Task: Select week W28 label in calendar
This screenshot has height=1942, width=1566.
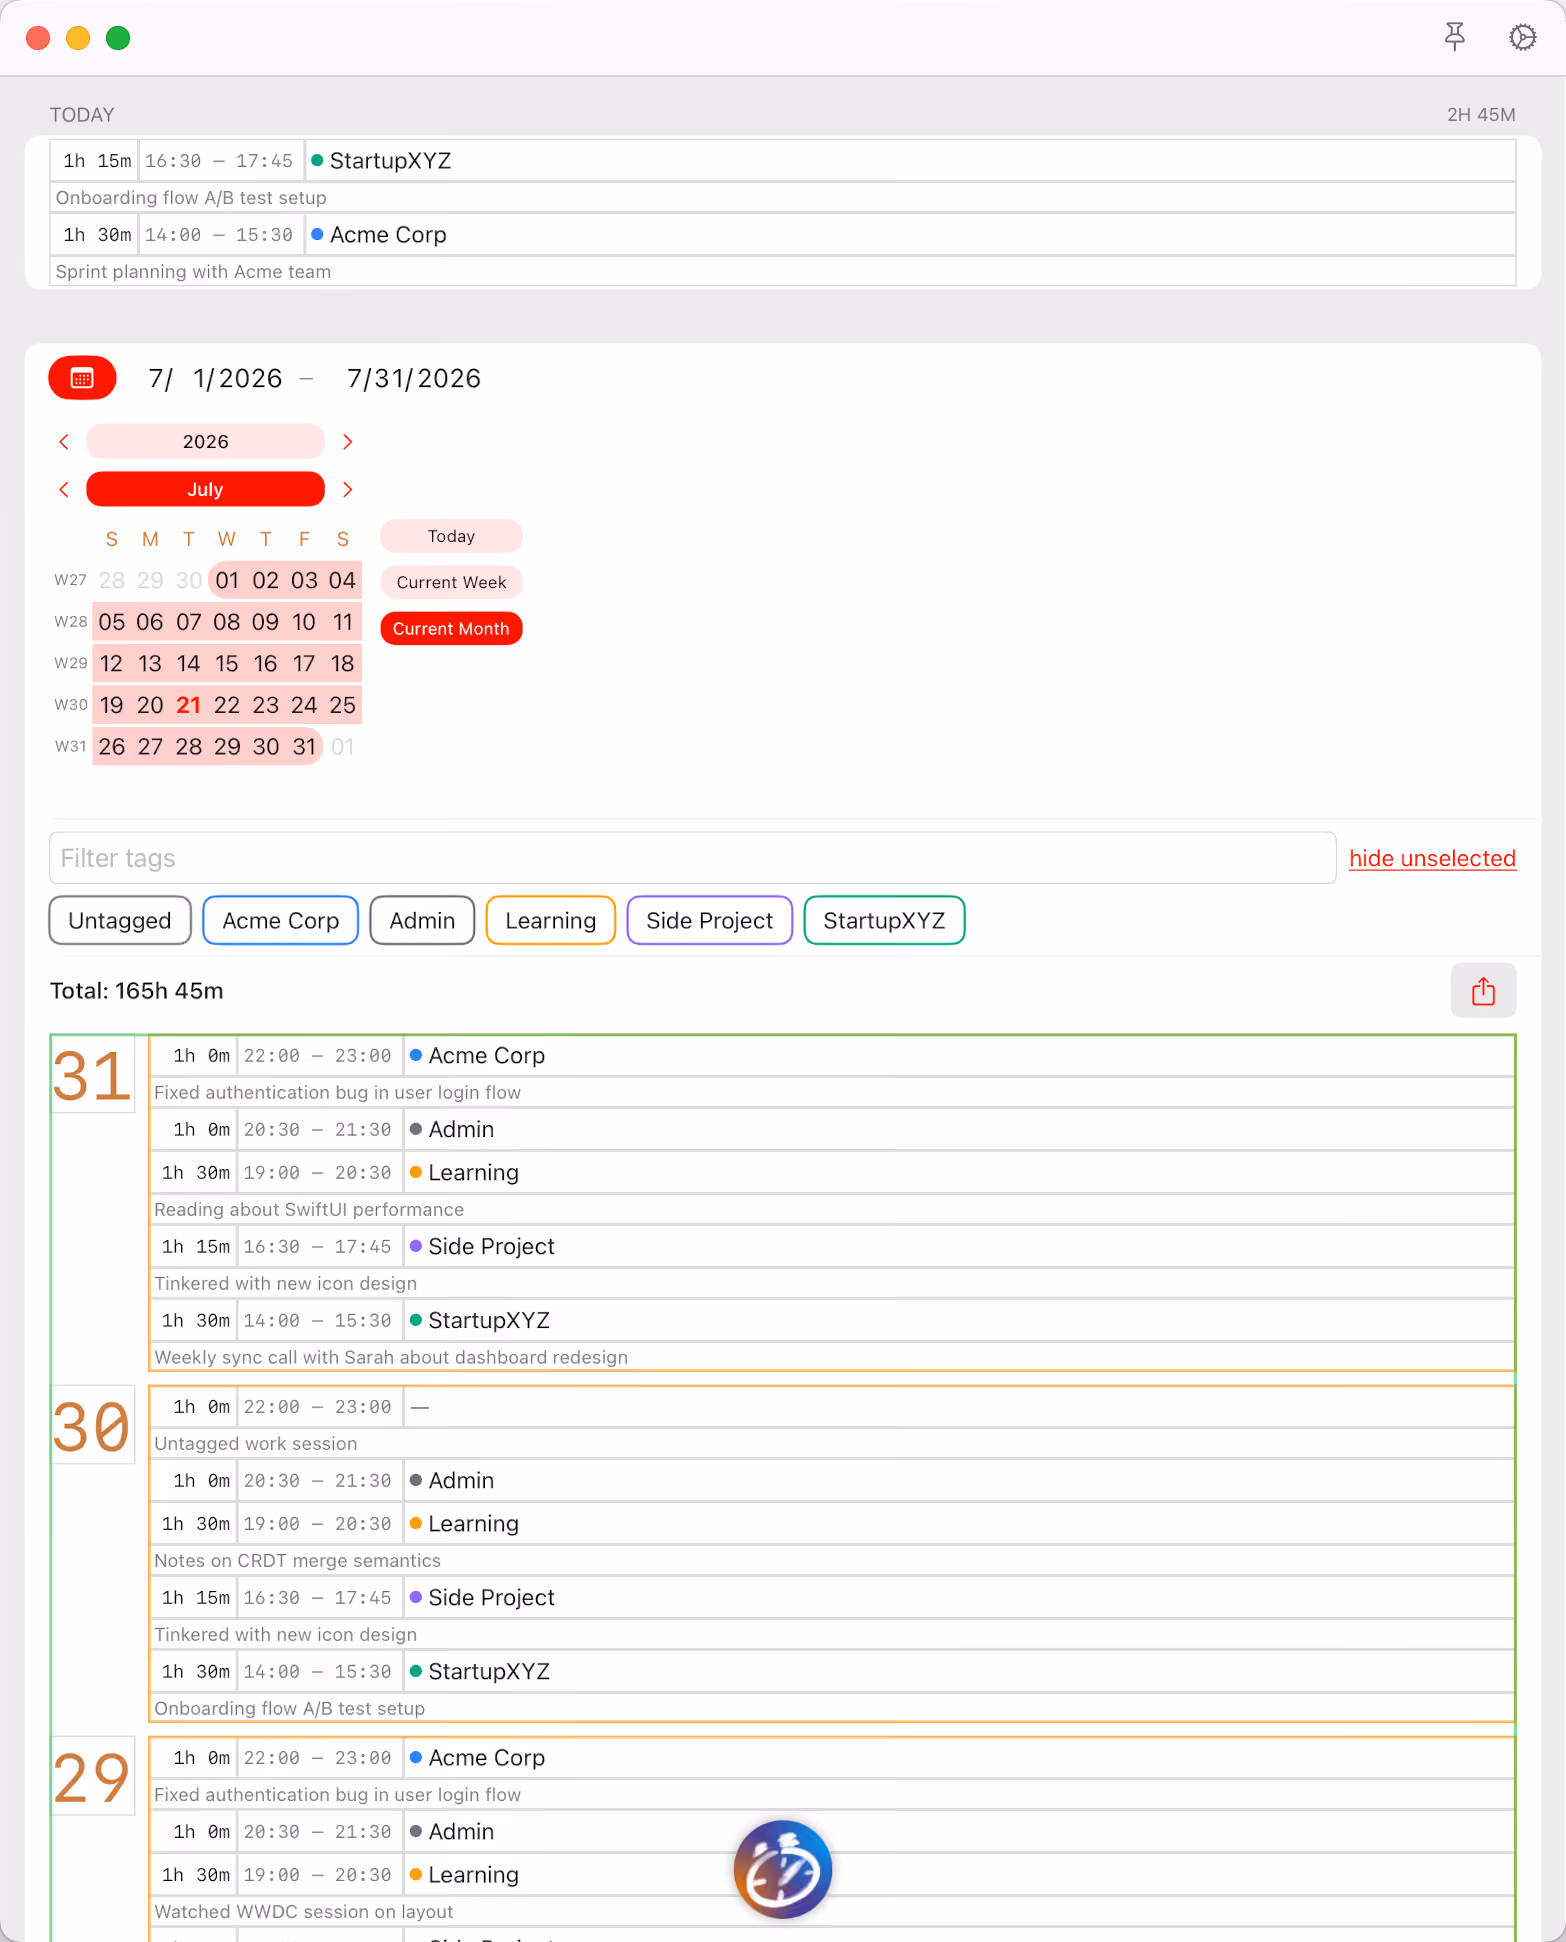Action: click(x=70, y=622)
